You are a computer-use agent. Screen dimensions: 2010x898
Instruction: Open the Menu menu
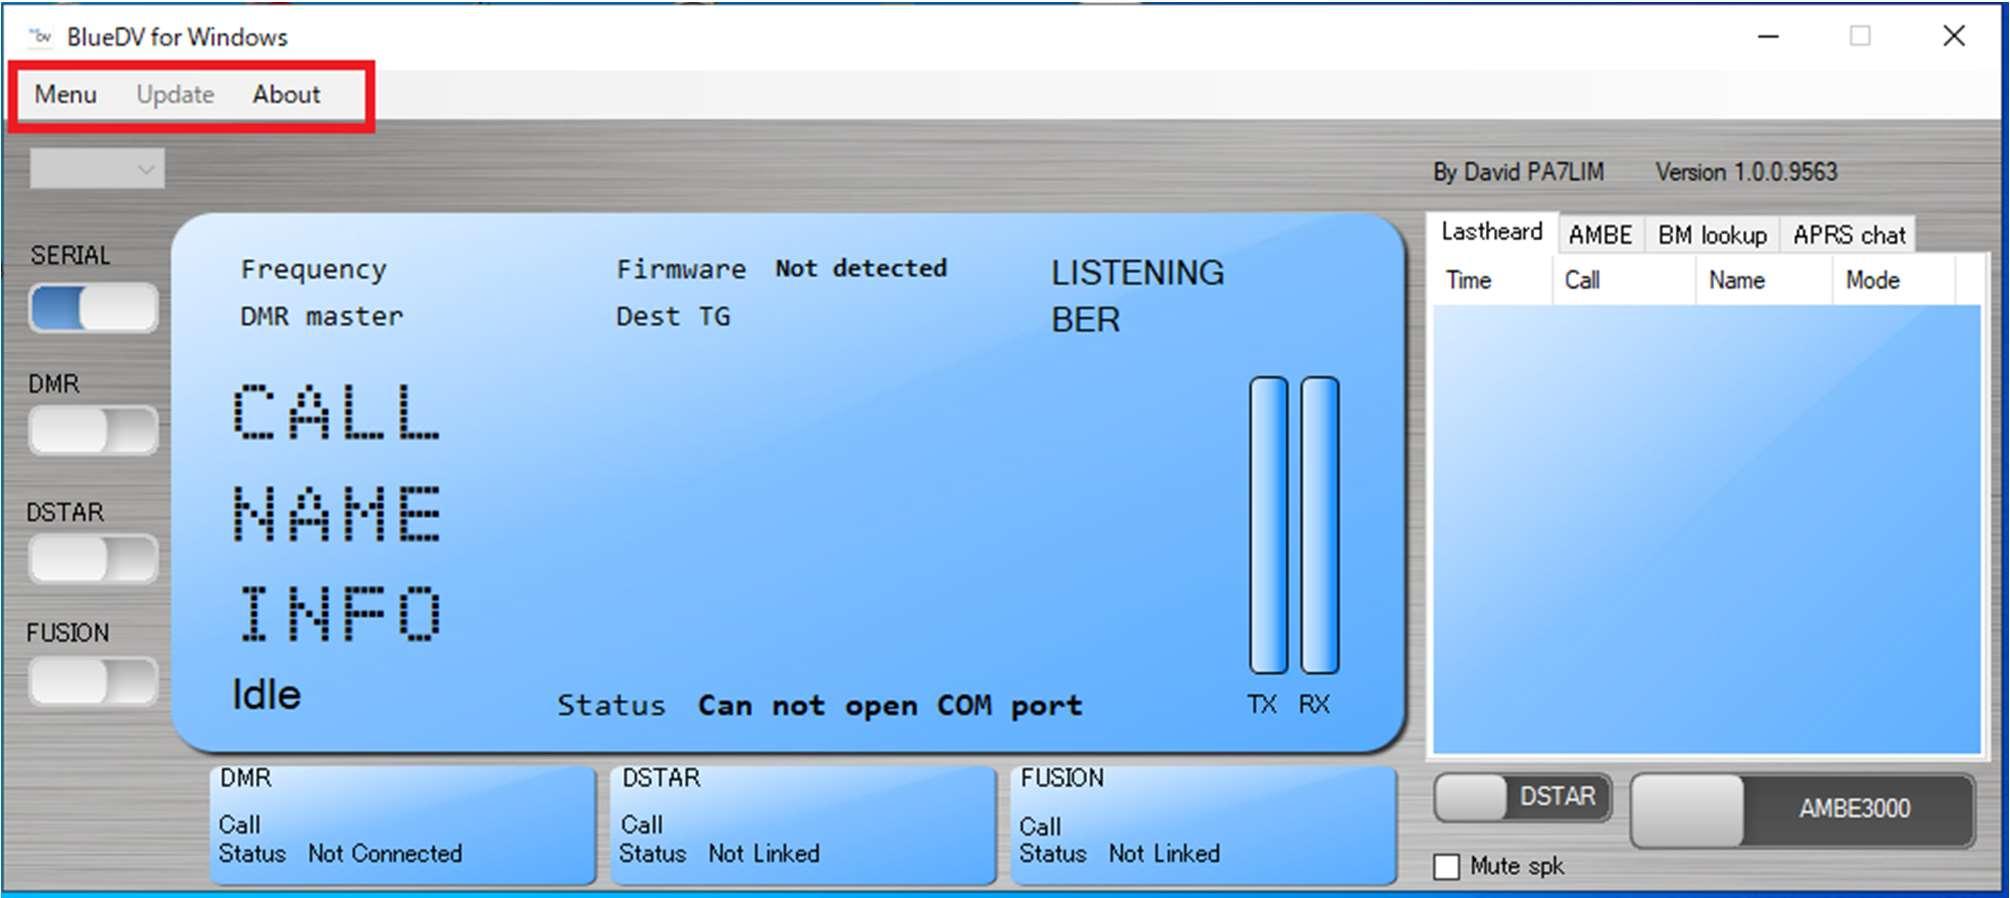[x=66, y=95]
